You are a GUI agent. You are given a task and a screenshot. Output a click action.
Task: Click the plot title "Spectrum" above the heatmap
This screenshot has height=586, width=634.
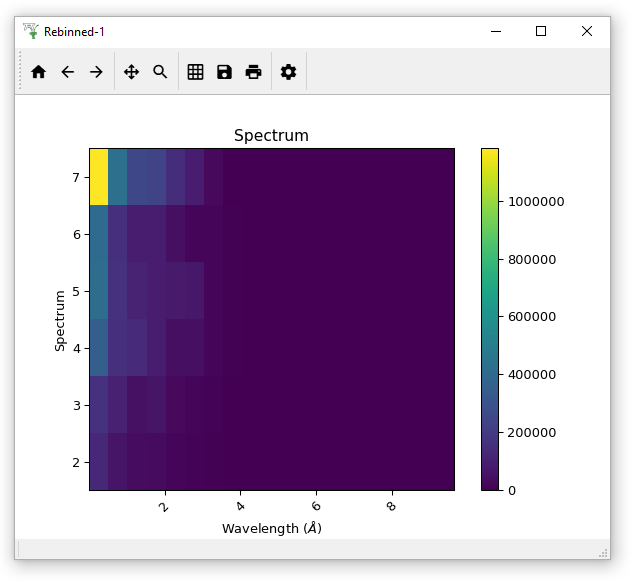271,135
